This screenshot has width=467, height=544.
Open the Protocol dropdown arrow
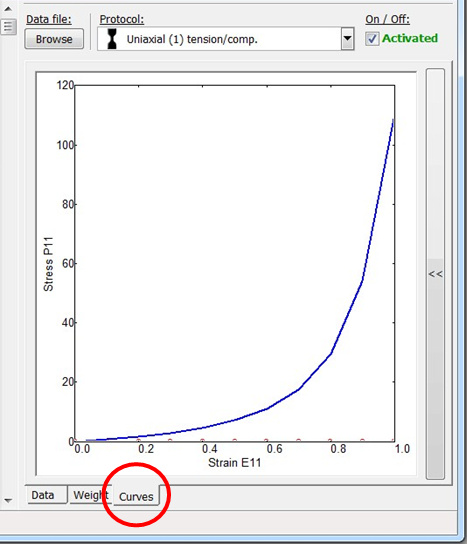tap(347, 39)
